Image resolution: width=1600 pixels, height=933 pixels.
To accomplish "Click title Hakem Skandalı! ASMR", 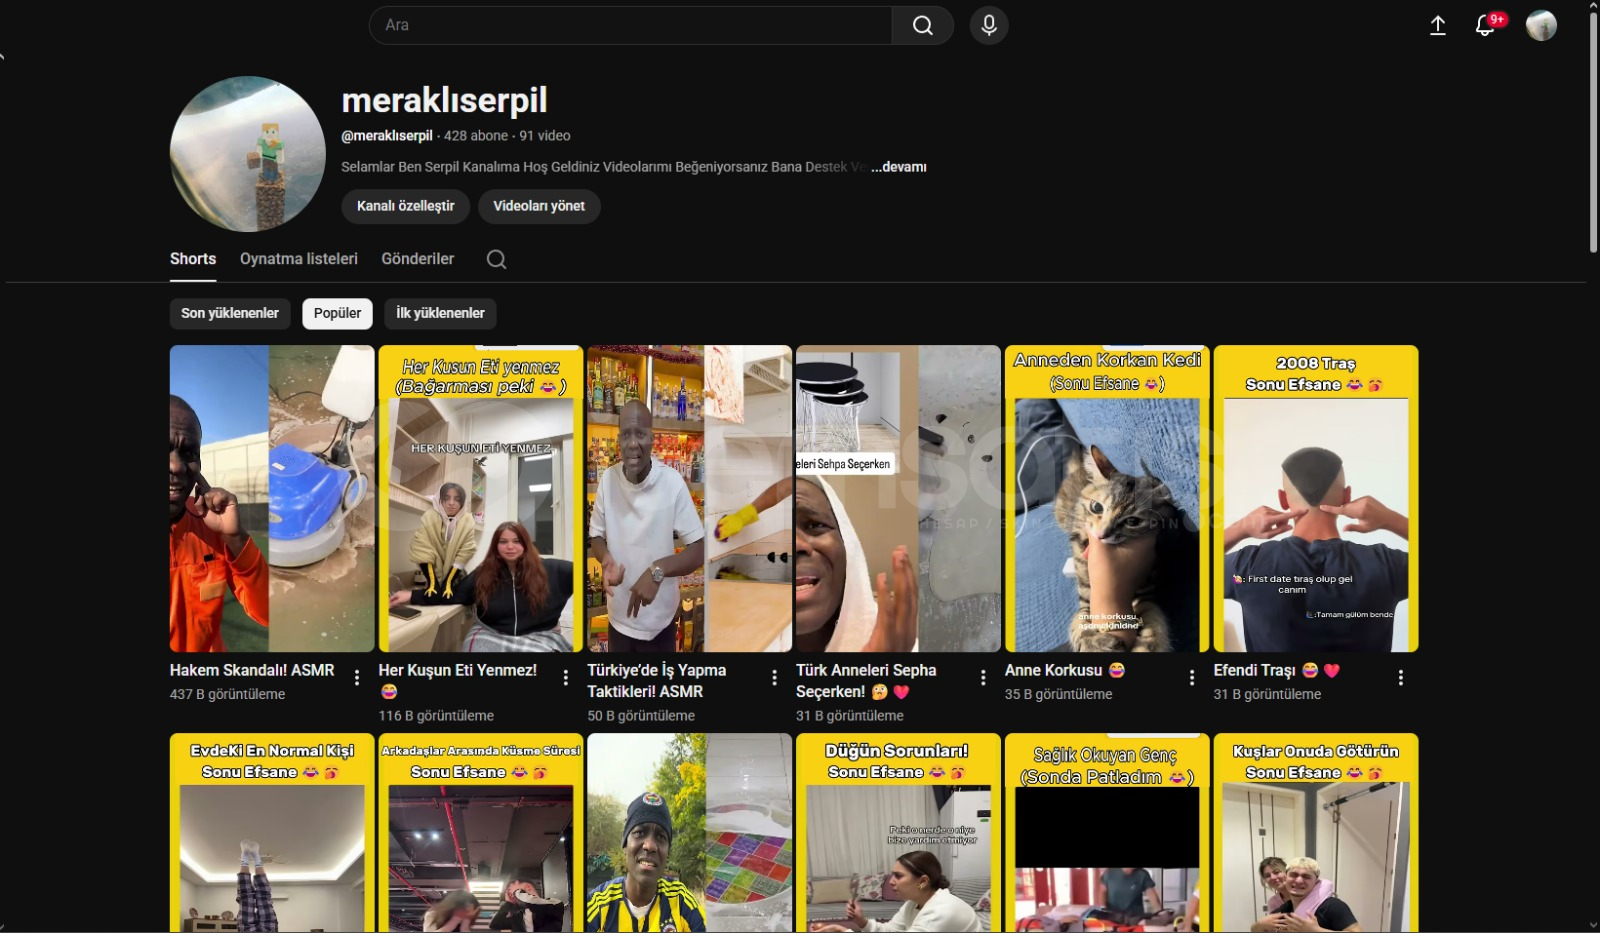I will [252, 670].
